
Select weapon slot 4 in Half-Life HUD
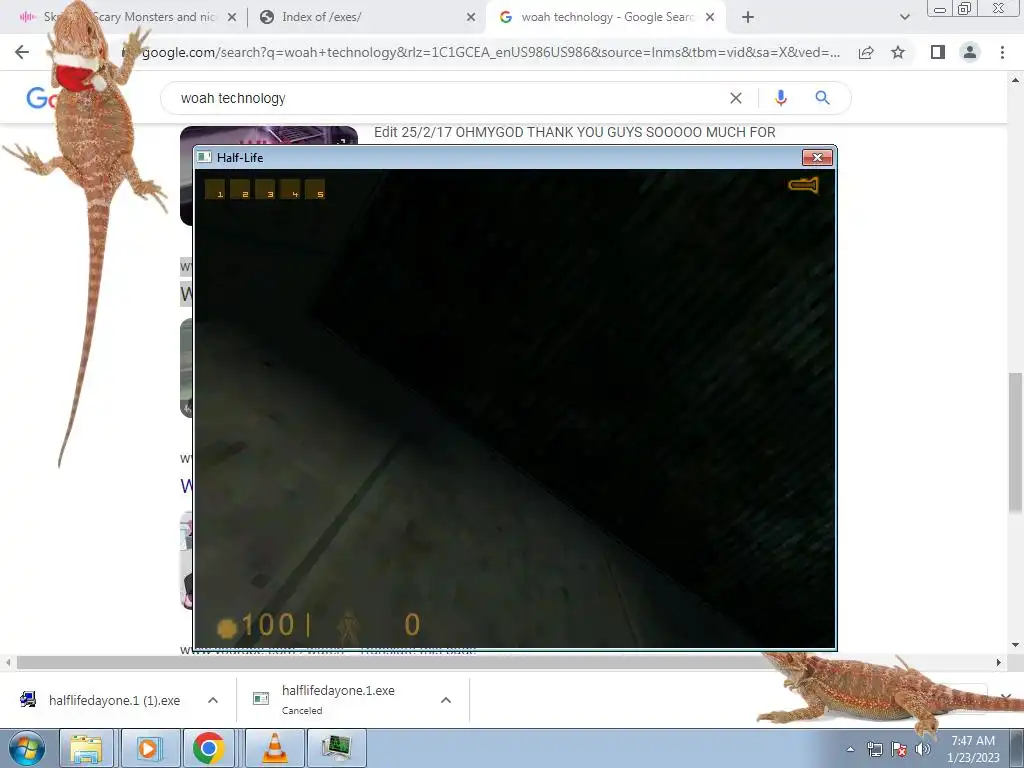289,189
